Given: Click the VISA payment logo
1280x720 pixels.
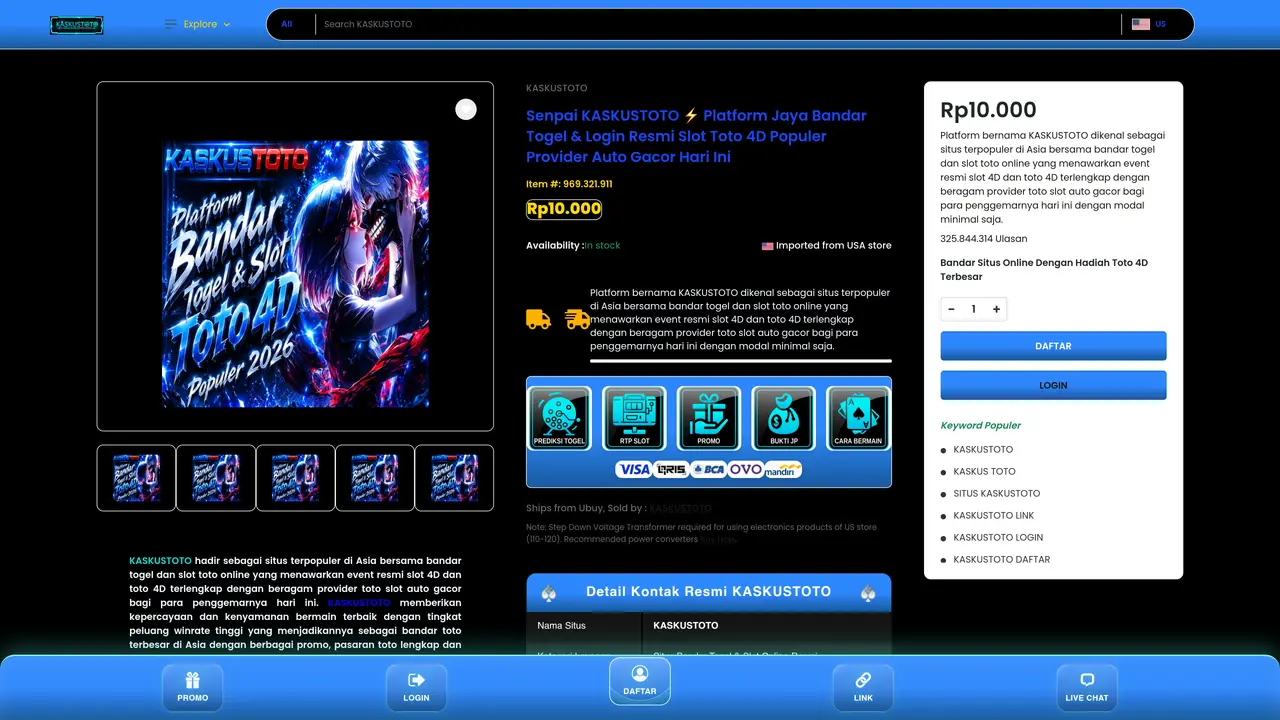Looking at the screenshot, I should (x=634, y=469).
